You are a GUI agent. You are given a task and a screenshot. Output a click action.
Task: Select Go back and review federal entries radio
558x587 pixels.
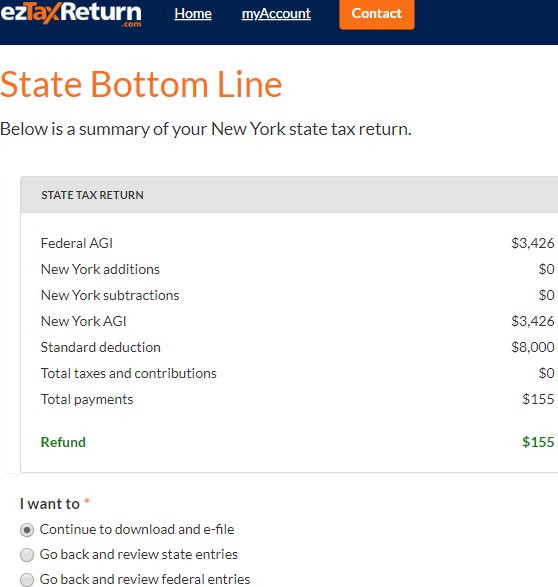[x=27, y=580]
